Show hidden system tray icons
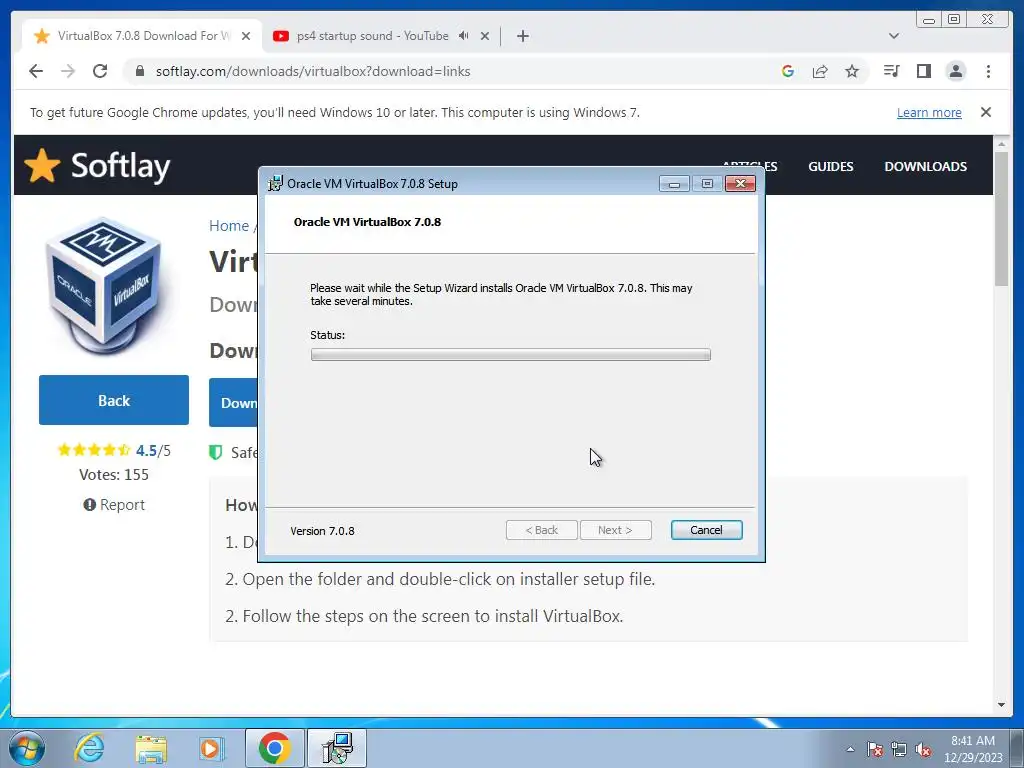Screen dimensions: 1024x768 coord(850,749)
